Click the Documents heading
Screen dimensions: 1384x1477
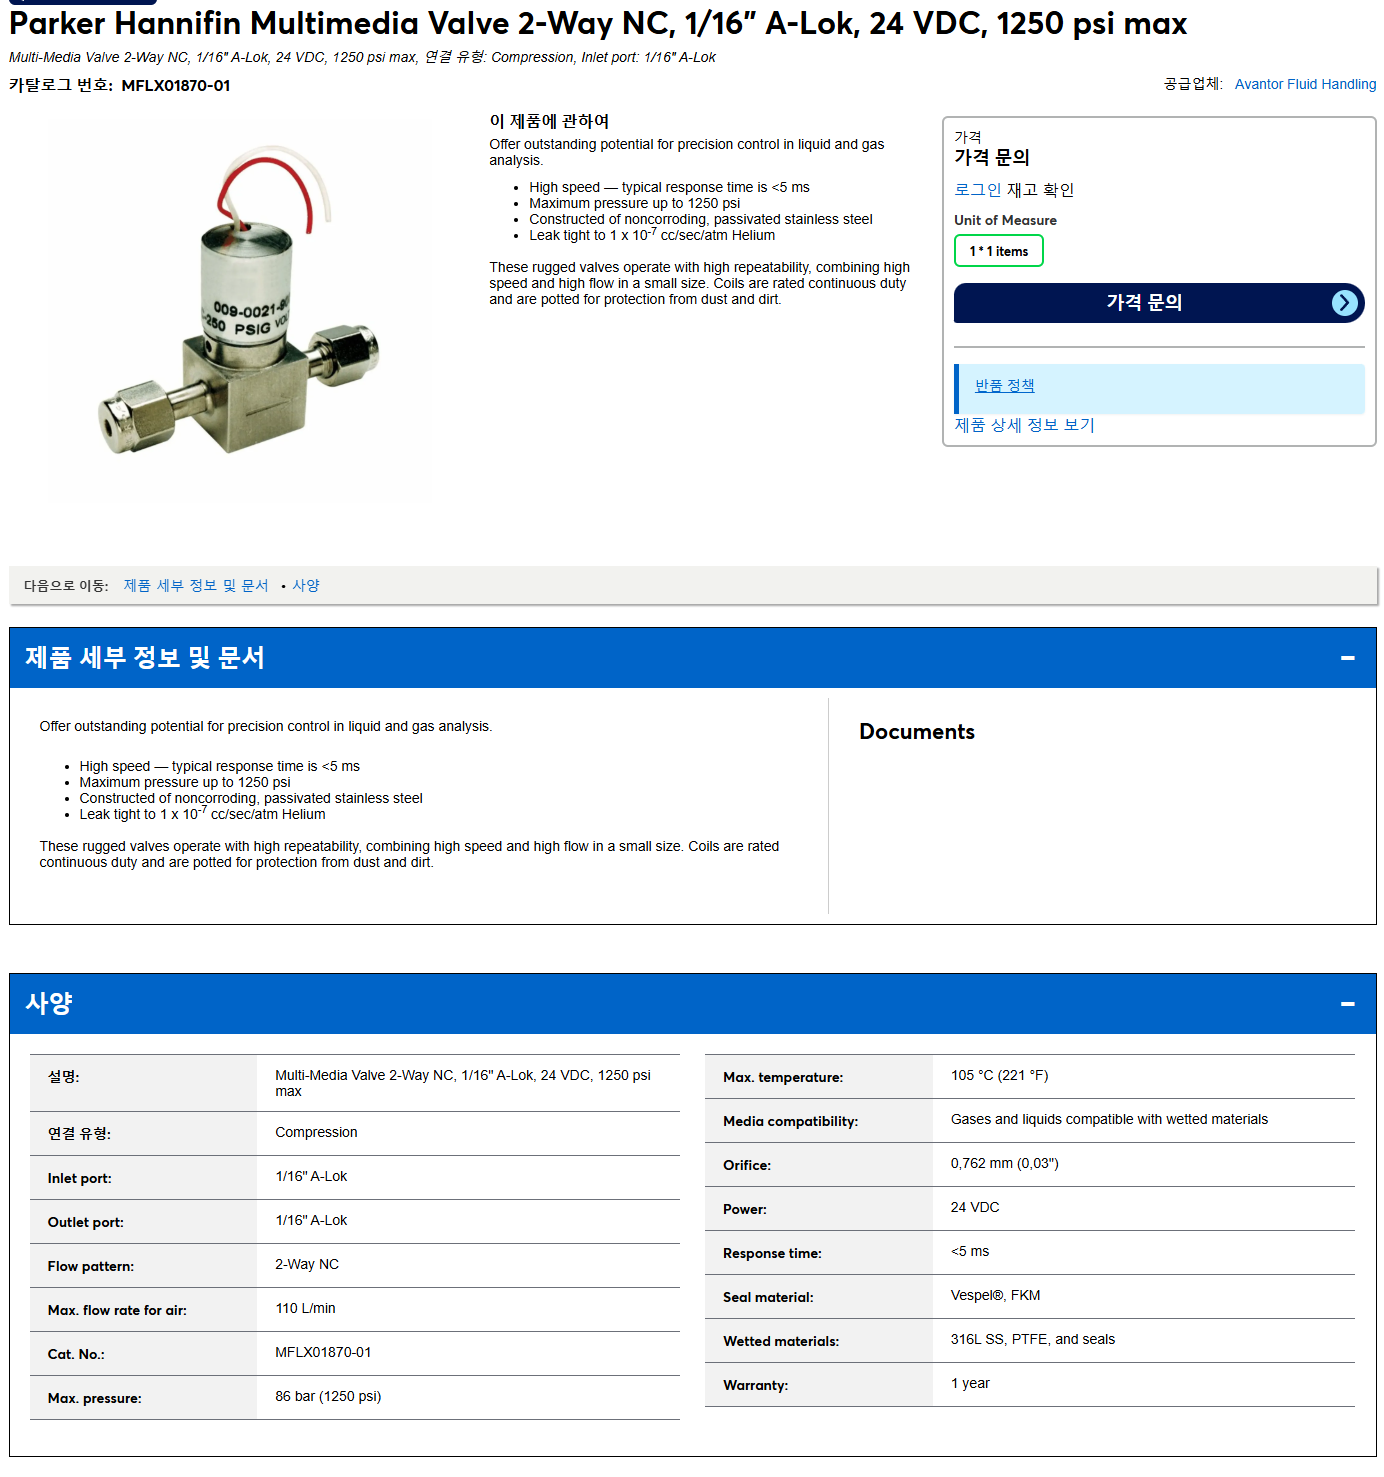point(917,732)
